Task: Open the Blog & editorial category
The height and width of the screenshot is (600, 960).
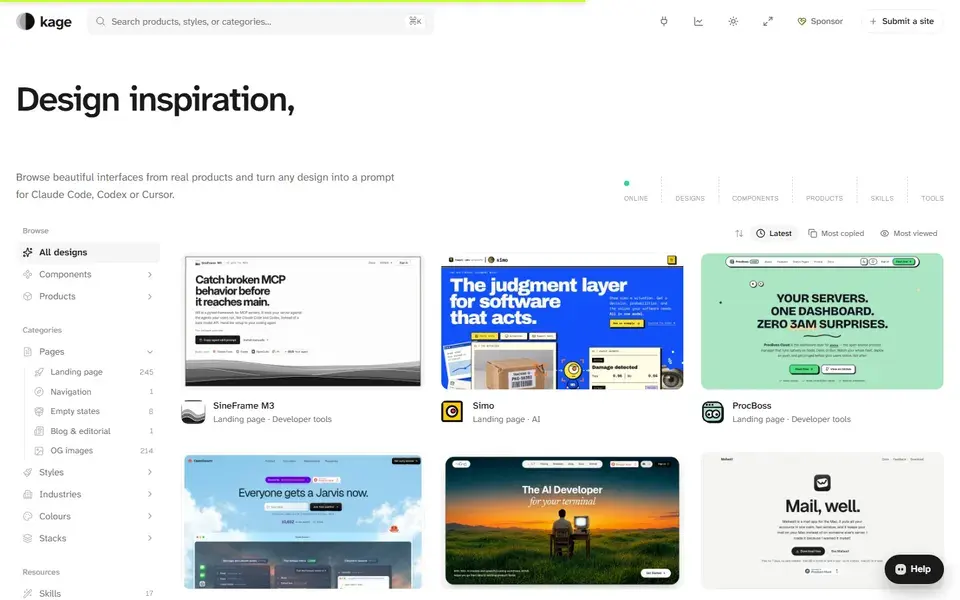Action: tap(94, 431)
